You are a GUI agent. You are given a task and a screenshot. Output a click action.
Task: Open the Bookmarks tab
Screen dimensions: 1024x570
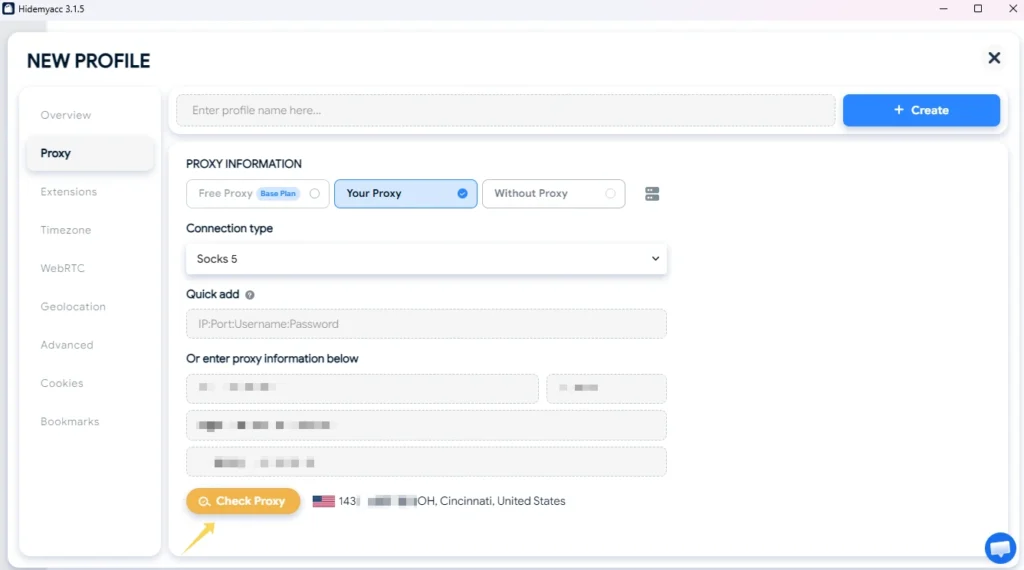click(x=70, y=422)
